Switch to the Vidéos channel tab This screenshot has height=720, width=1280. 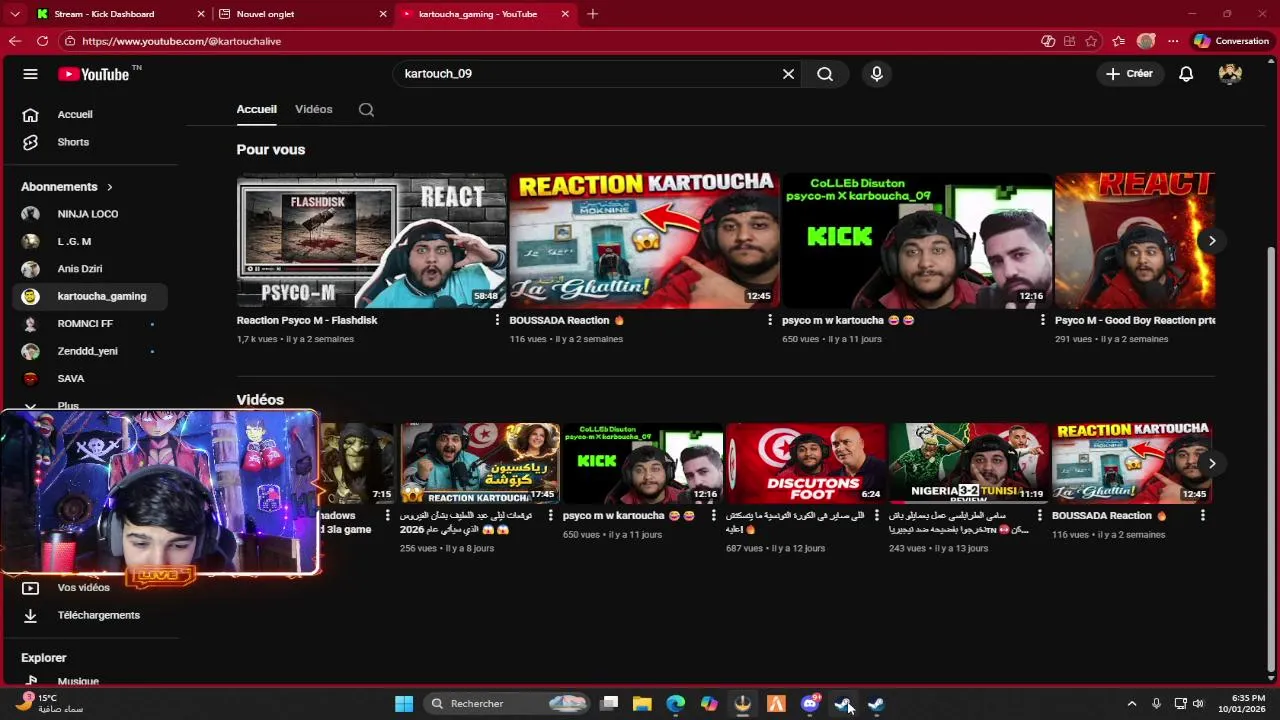[314, 109]
